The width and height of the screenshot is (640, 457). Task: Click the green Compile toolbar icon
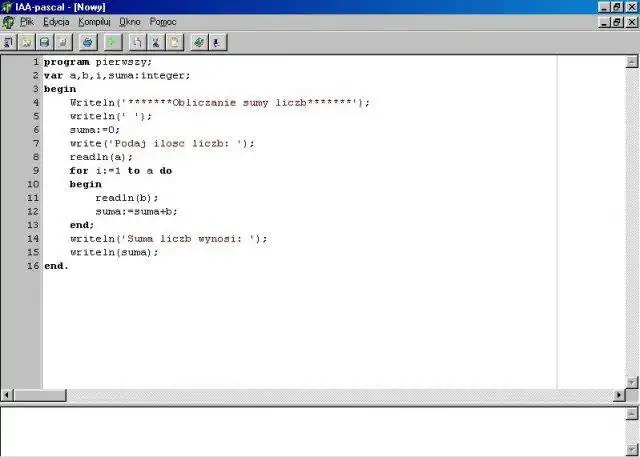pos(199,42)
